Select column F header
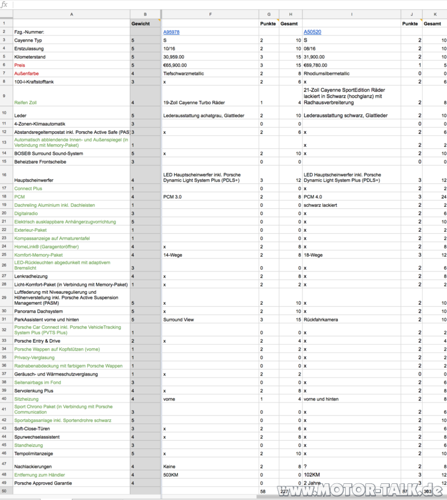 pos(210,14)
